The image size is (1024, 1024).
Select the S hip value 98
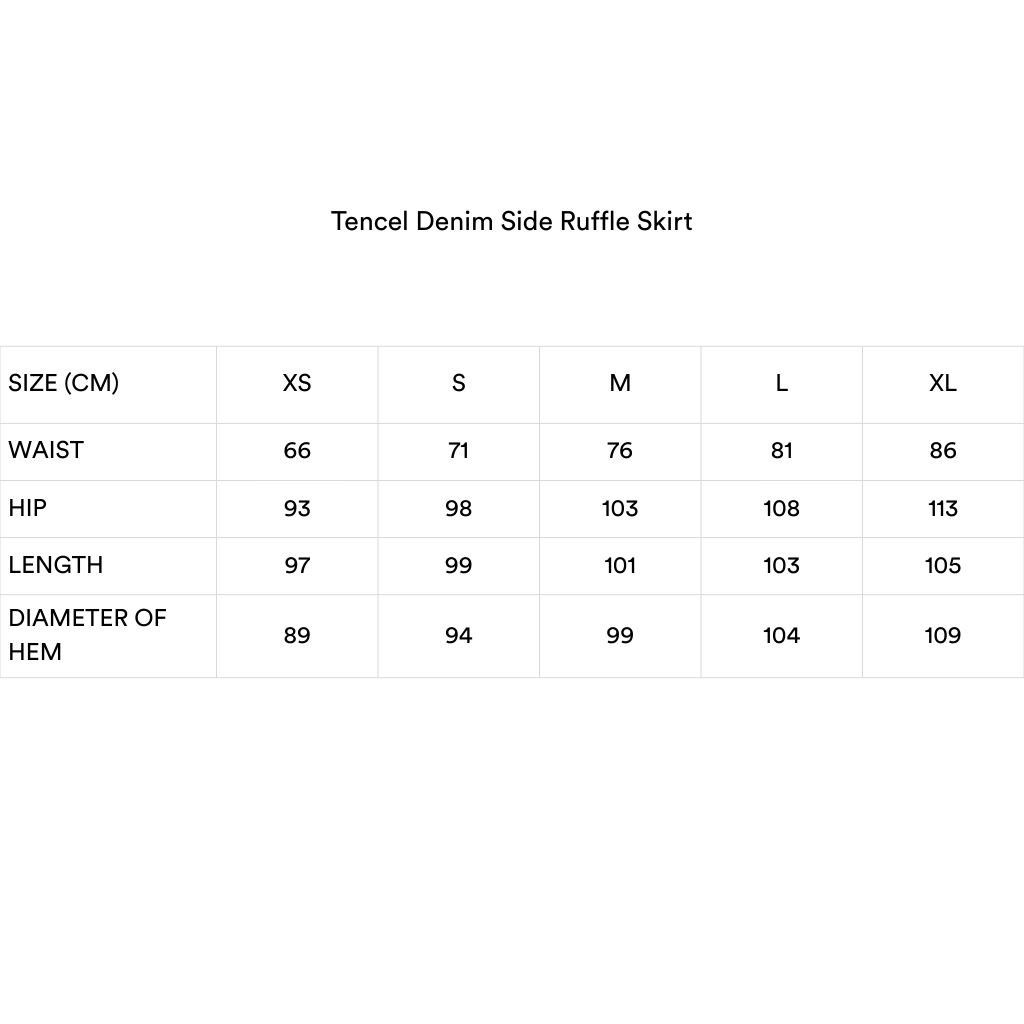tap(458, 509)
